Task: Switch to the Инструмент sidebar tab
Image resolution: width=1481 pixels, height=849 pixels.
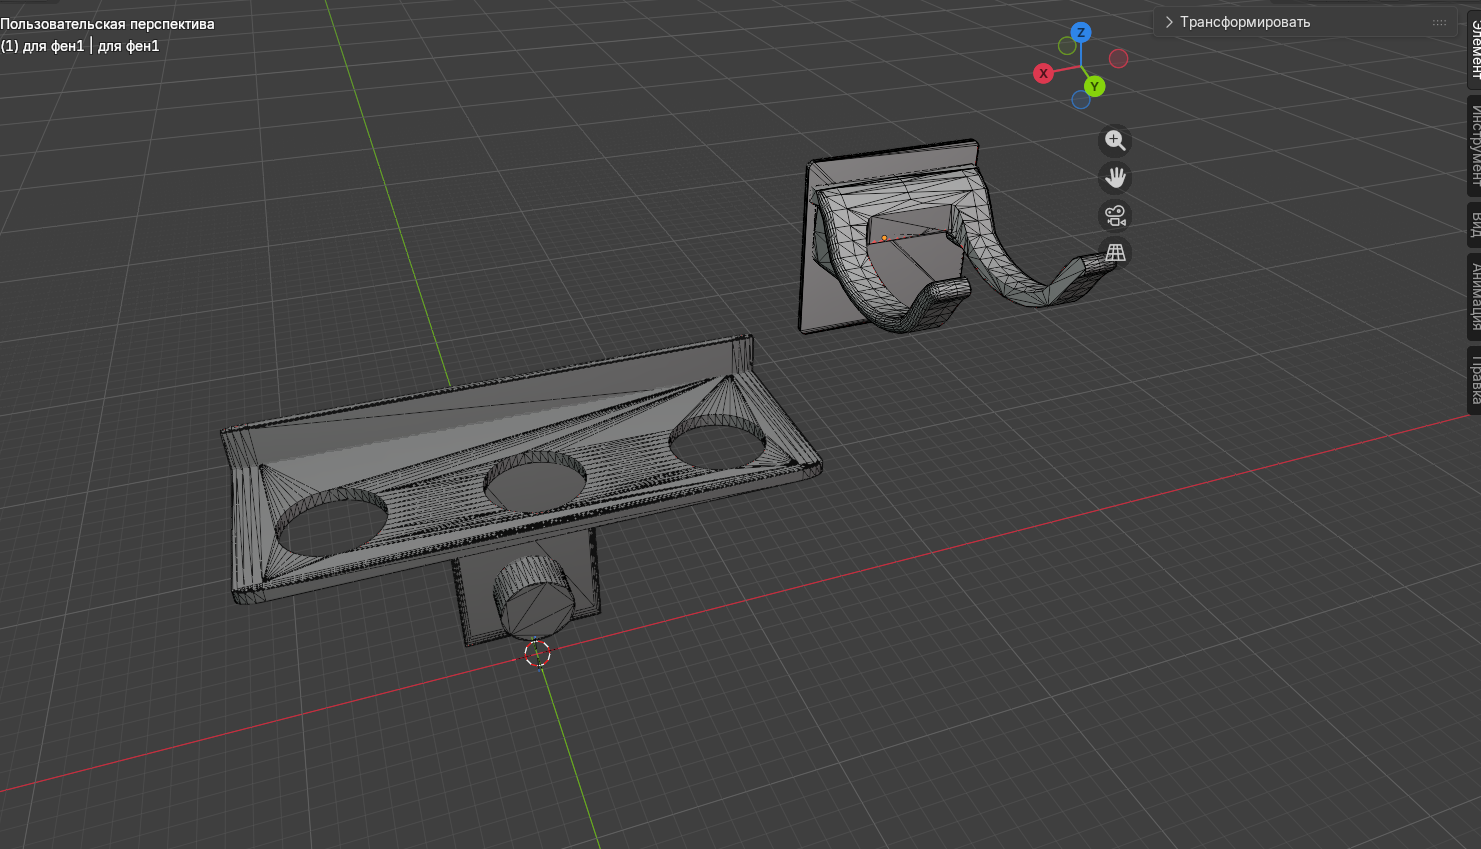Action: tap(1474, 144)
